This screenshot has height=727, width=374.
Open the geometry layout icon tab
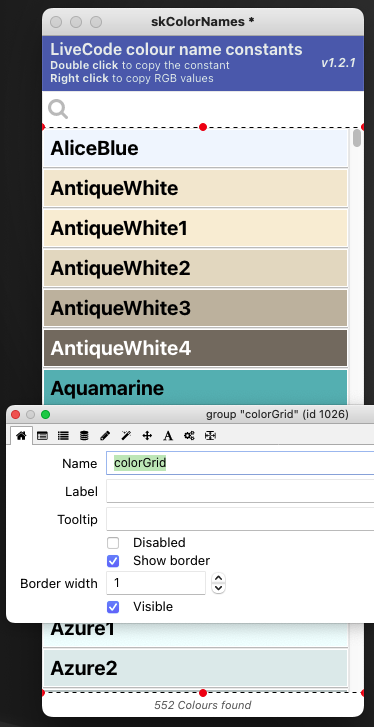click(210, 436)
